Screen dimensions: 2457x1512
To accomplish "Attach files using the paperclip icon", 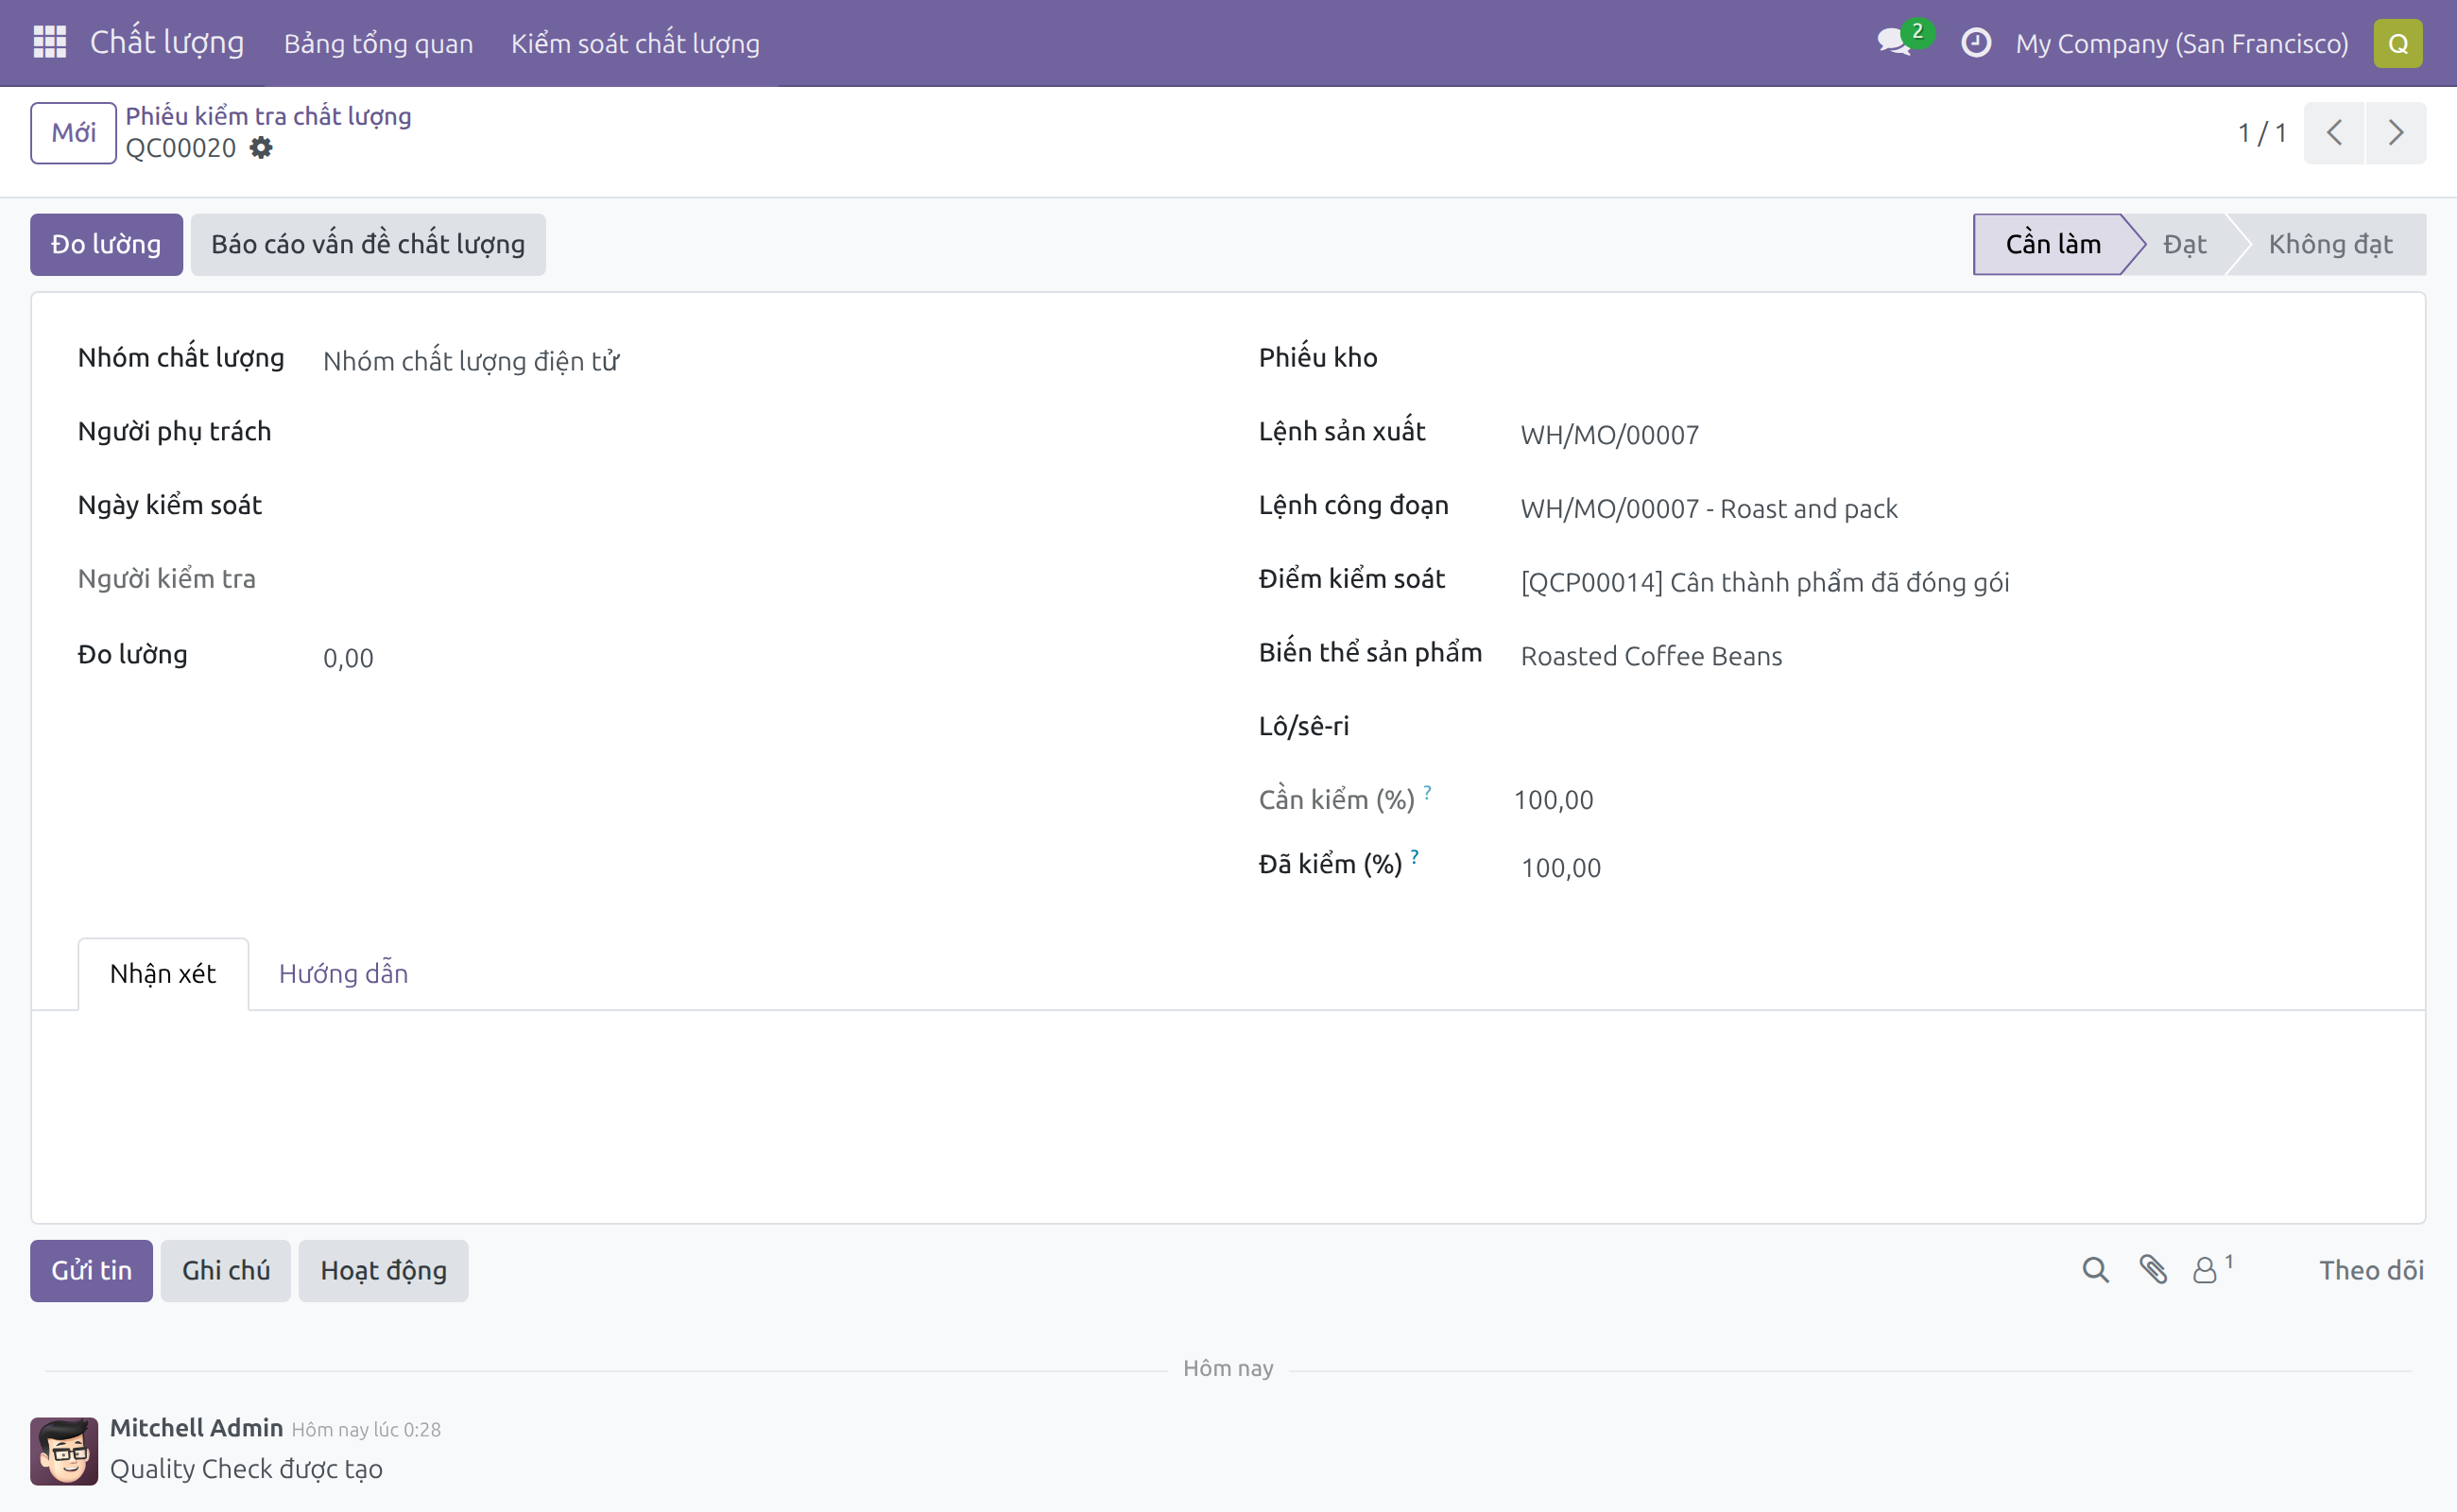I will tap(2152, 1270).
